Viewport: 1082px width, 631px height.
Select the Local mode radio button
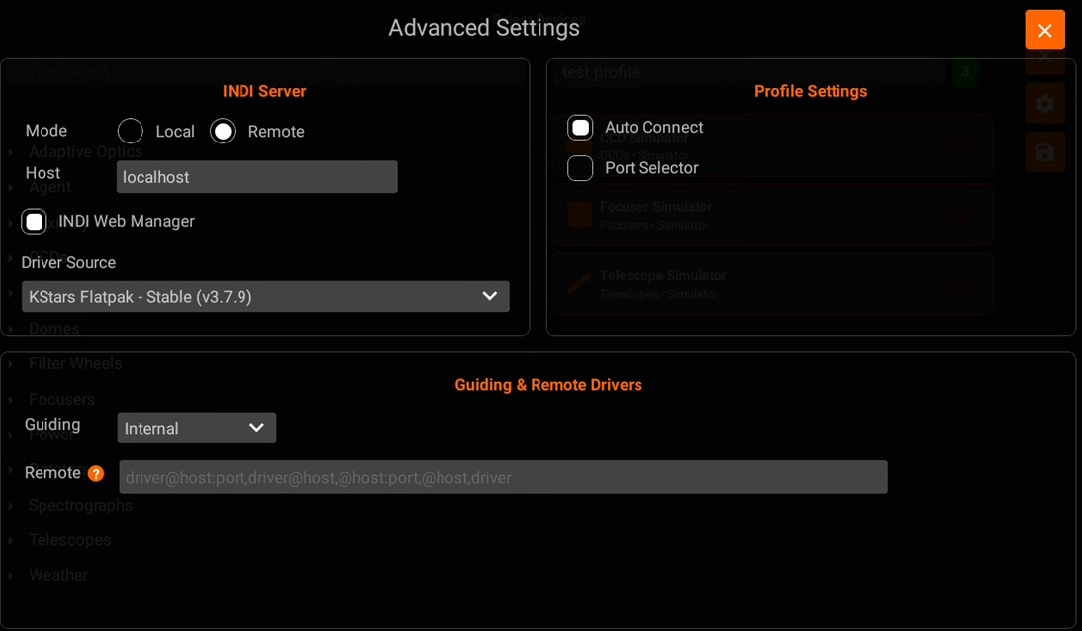(x=130, y=131)
